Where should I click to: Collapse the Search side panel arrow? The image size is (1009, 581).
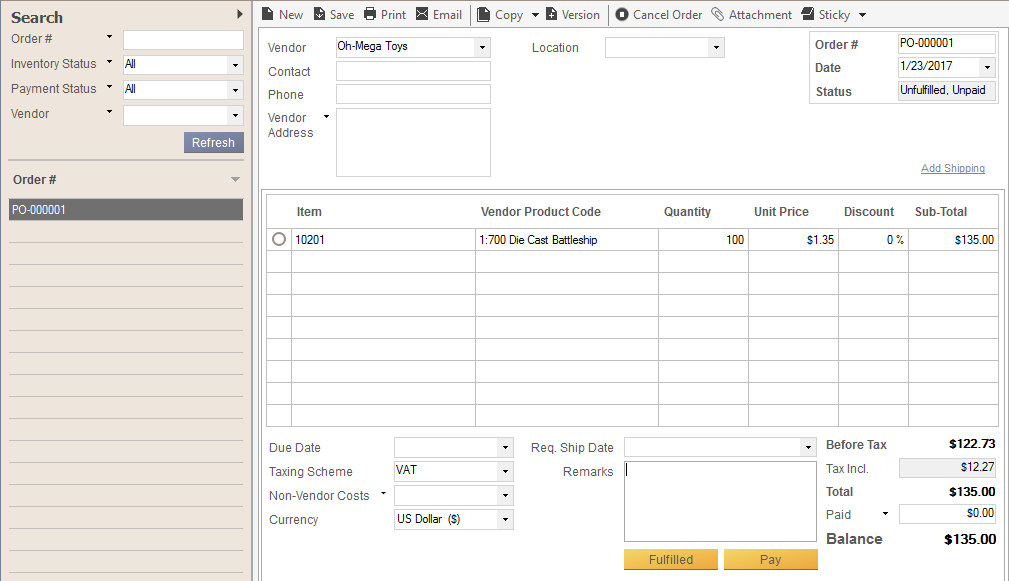[239, 14]
